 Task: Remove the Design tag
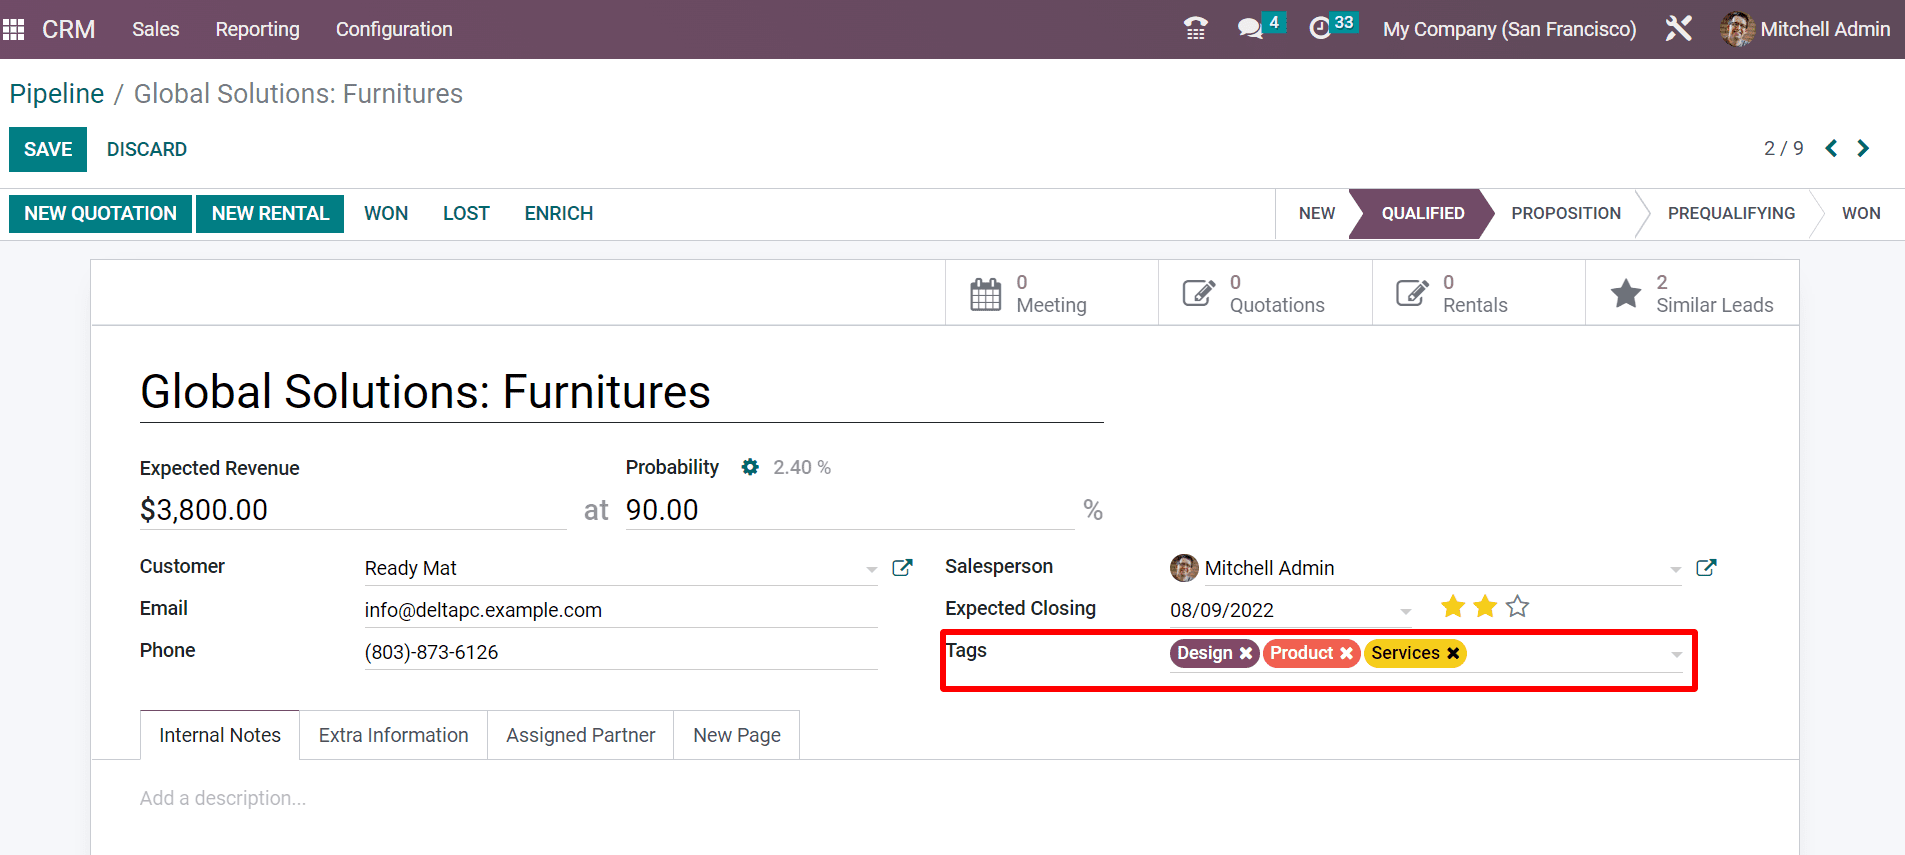coord(1246,653)
